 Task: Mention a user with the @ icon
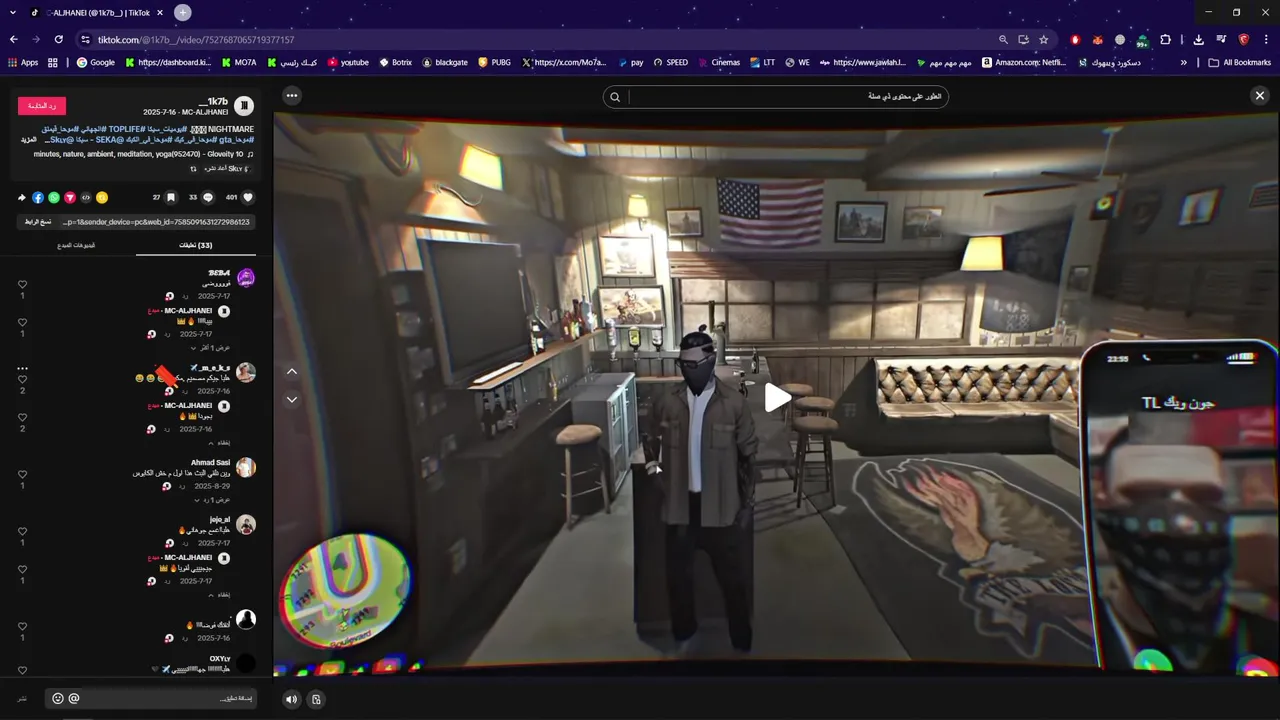tap(74, 699)
